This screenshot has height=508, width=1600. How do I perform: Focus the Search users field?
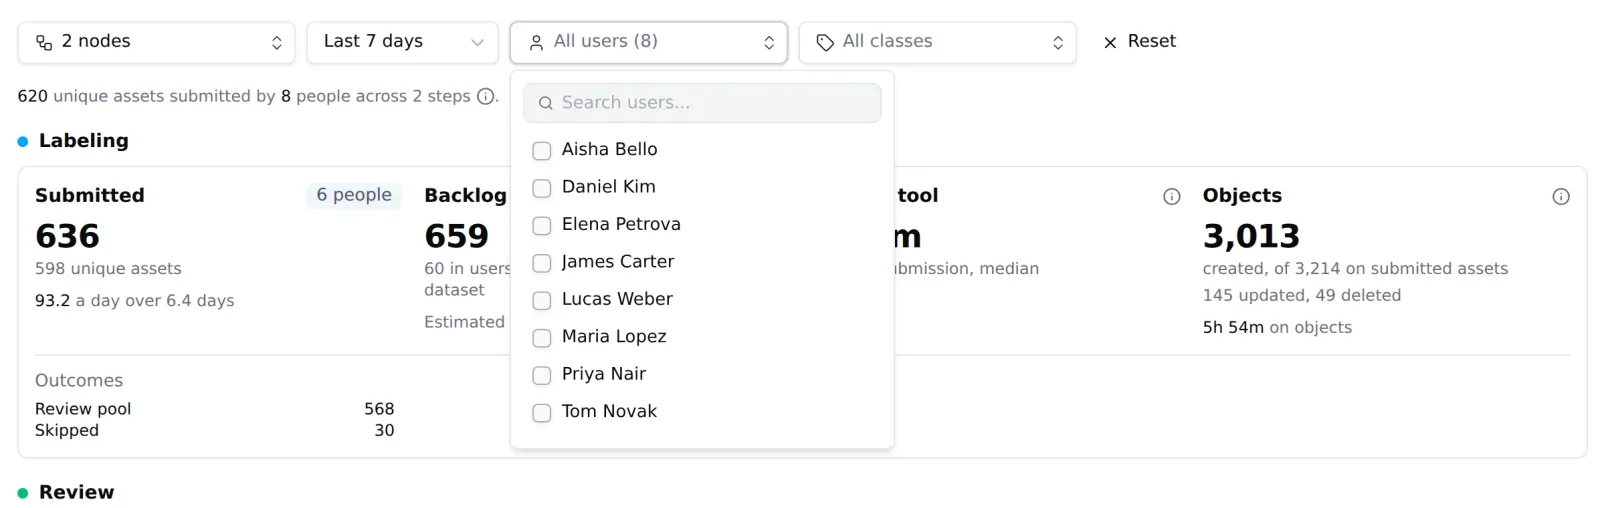coord(702,102)
